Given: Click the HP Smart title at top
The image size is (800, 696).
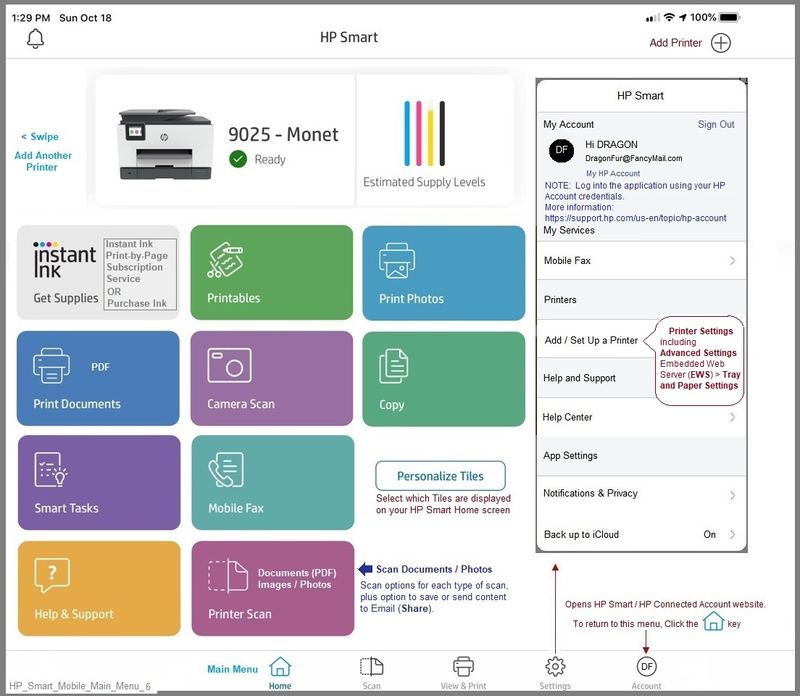Looking at the screenshot, I should 349,37.
